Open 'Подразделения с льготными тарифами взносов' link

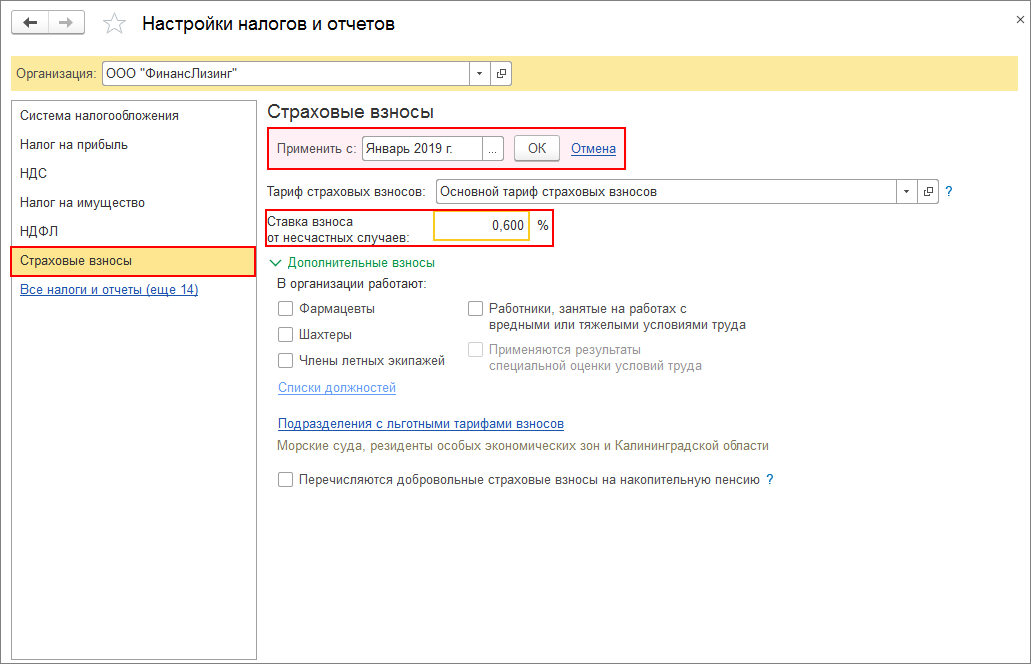(420, 424)
